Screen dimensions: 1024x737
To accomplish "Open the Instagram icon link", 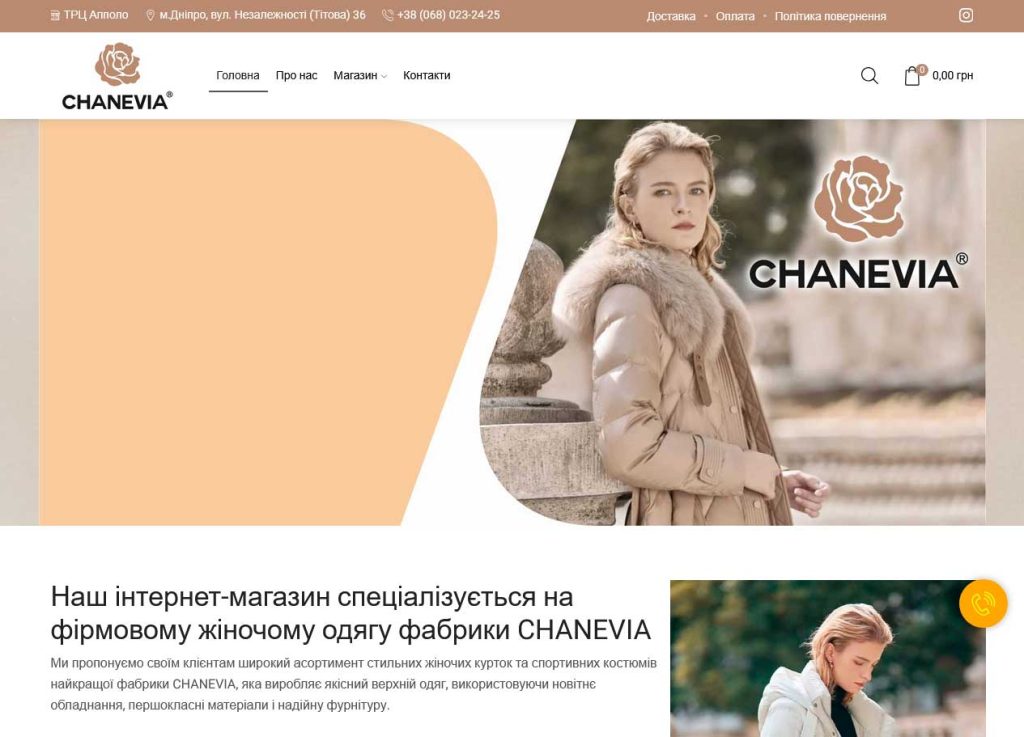I will pos(966,15).
